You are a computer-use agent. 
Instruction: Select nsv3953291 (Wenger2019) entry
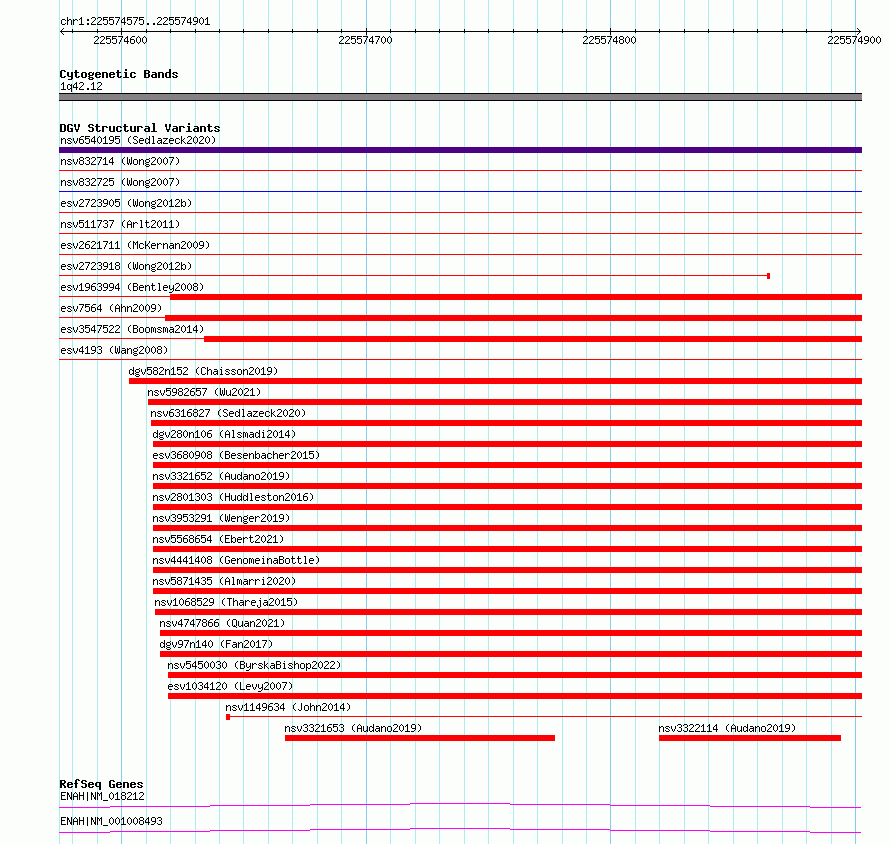(x=221, y=518)
